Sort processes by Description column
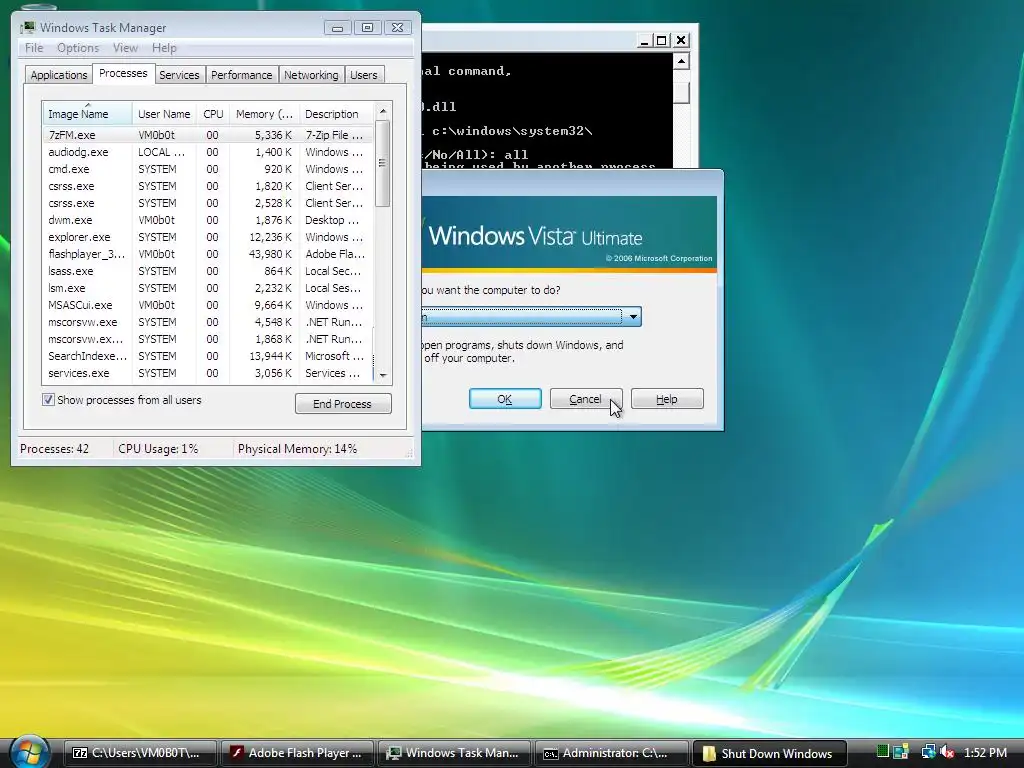 point(336,114)
